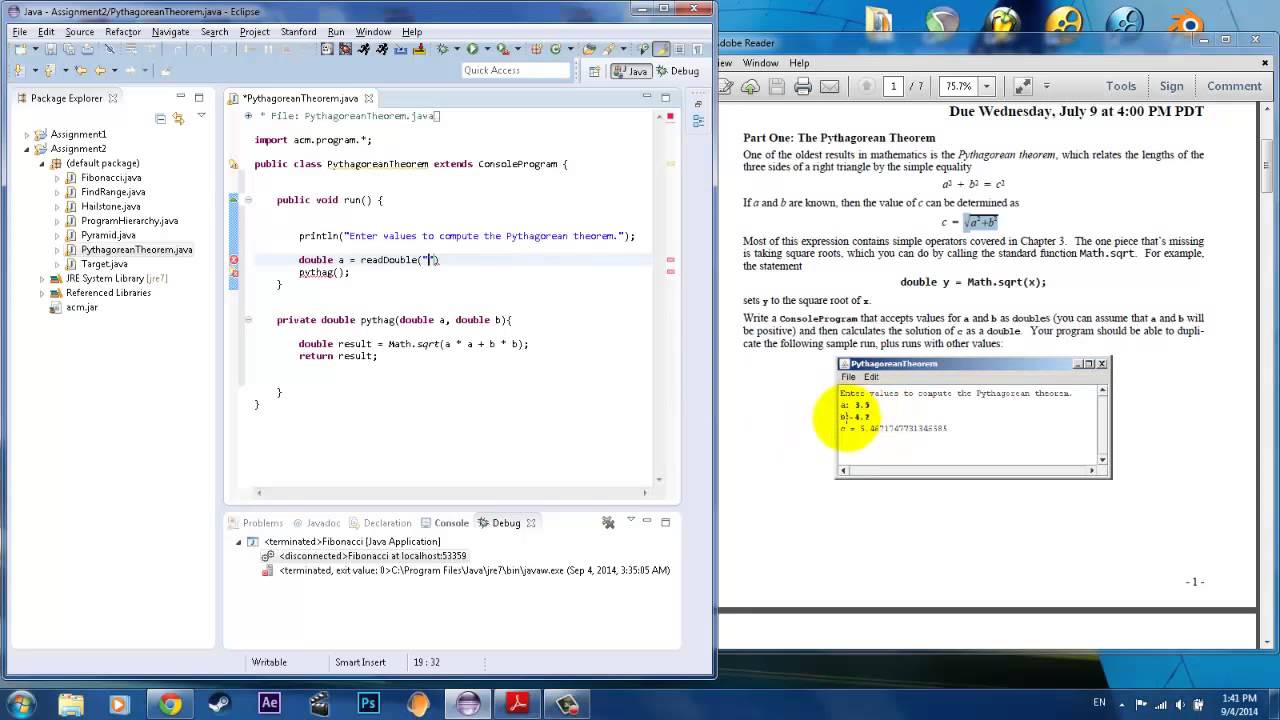The width and height of the screenshot is (1280, 720).
Task: Open Photoshop from the taskbar
Action: (x=368, y=704)
